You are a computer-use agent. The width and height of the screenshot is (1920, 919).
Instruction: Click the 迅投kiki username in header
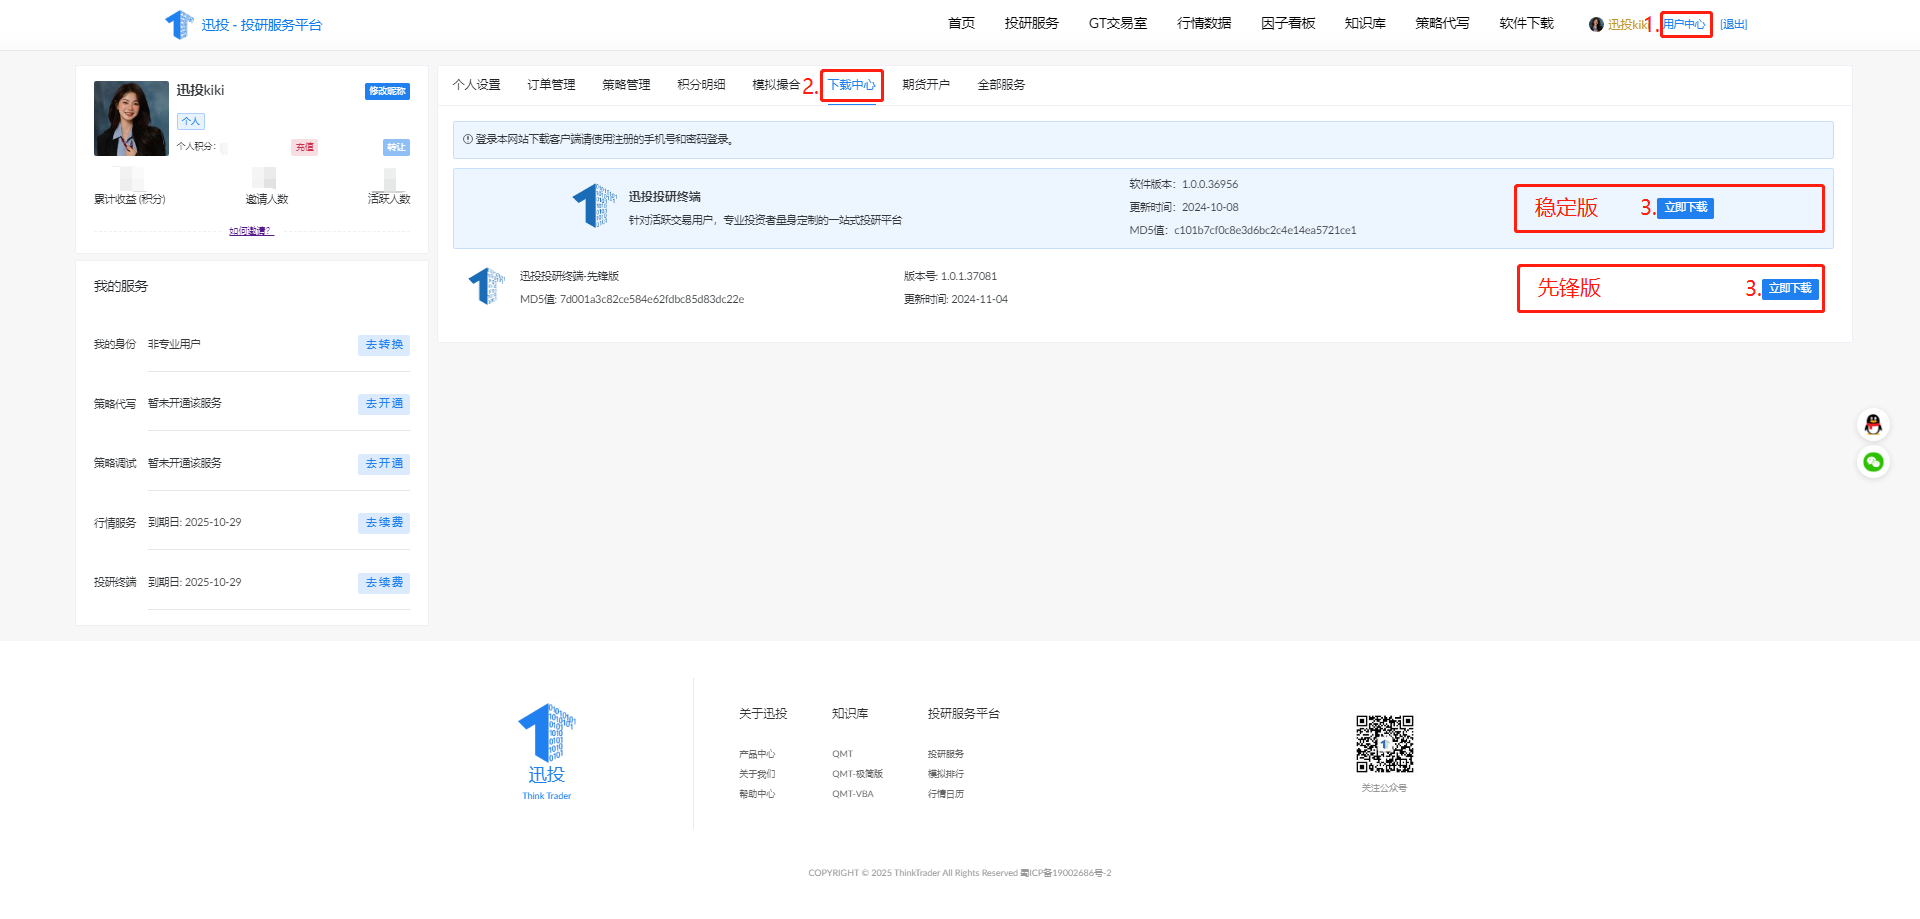pyautogui.click(x=1626, y=25)
